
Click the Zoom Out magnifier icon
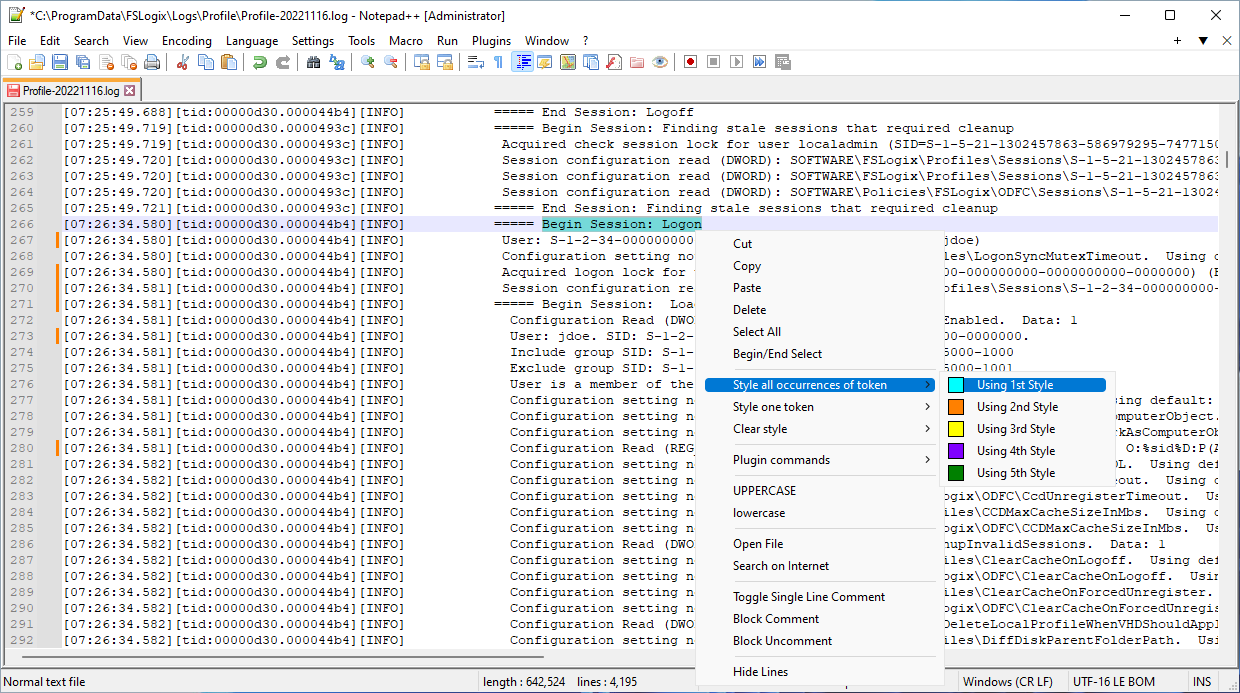click(x=391, y=62)
